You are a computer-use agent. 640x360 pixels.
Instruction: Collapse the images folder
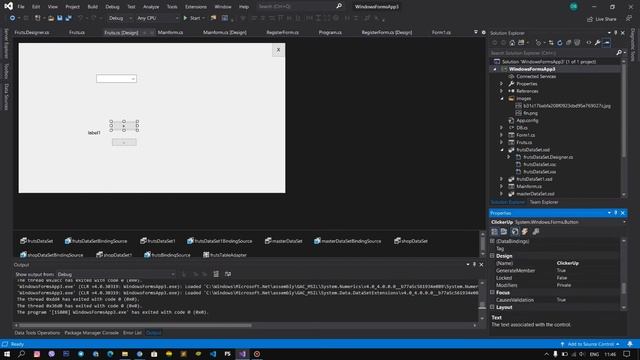pyautogui.click(x=502, y=98)
